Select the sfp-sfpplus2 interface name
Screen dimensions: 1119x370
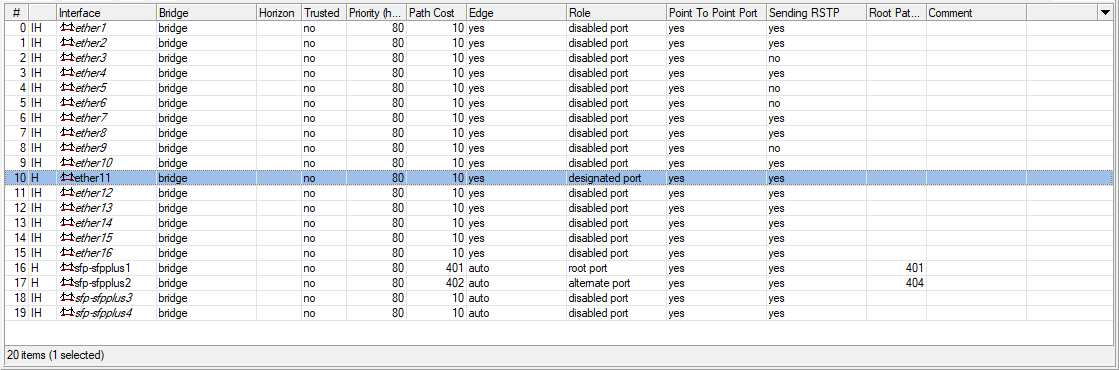tap(103, 283)
